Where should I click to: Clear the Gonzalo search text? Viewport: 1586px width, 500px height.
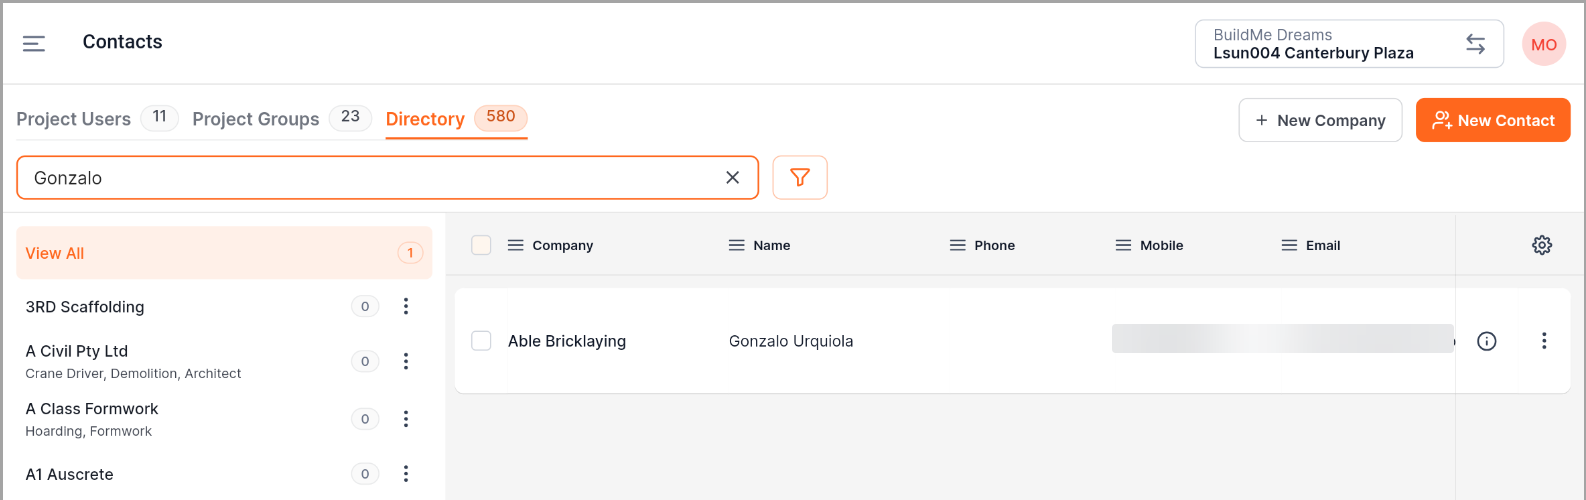pyautogui.click(x=732, y=178)
